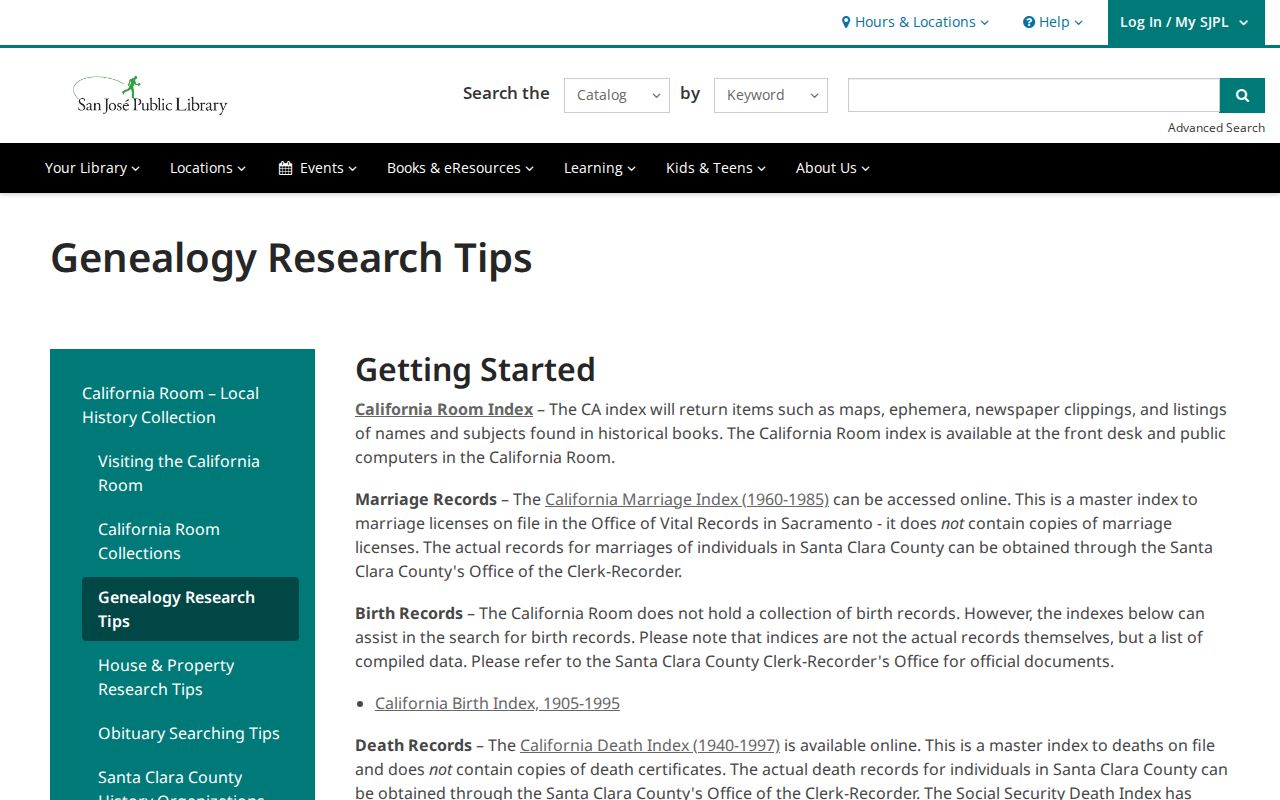1280x800 pixels.
Task: Open the Keyword search type dropdown
Action: (771, 95)
